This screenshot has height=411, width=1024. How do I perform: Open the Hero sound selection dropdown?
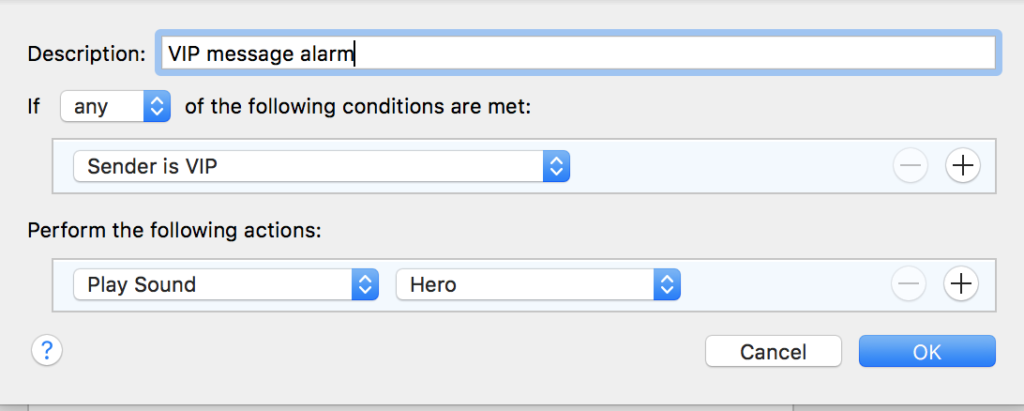538,284
